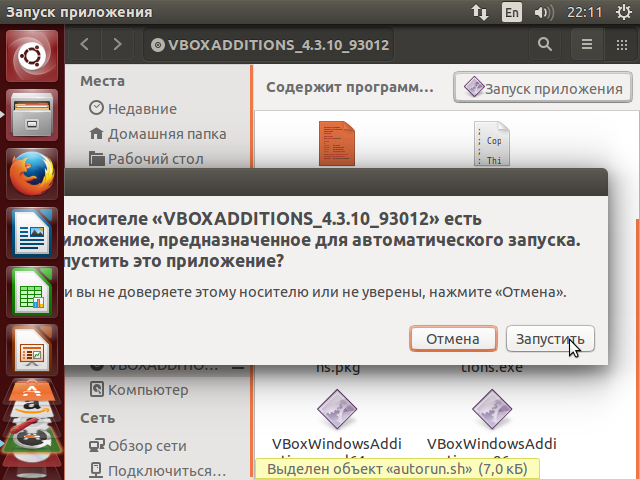Screen dimensions: 640x480
Task: Select the orange script file icon
Action: [337, 144]
